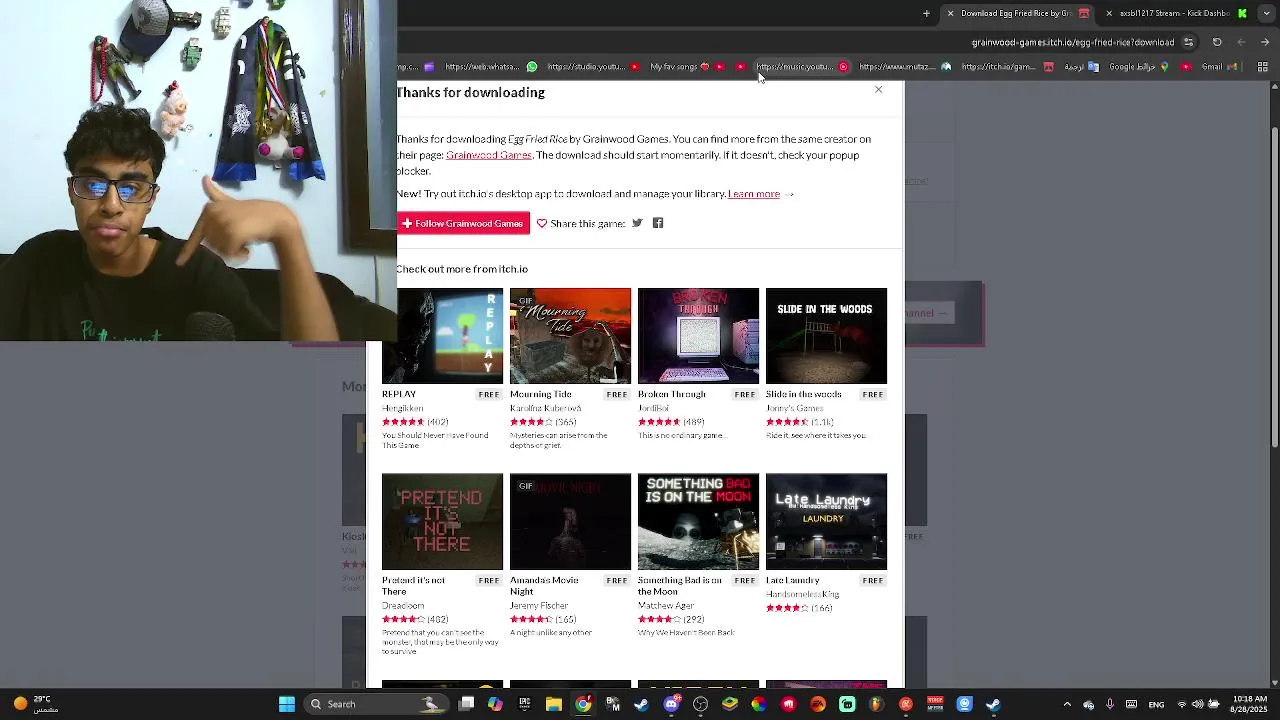
Task: Show hidden system tray icons
Action: (1067, 704)
